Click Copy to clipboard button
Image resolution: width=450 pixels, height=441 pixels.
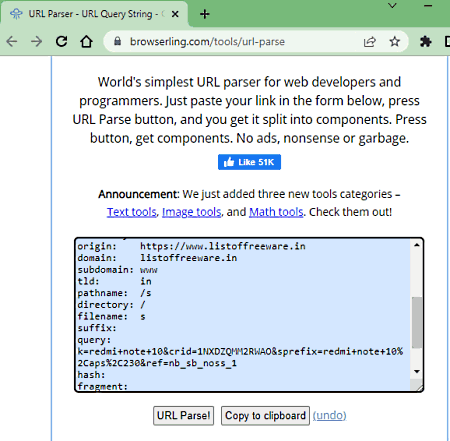(265, 416)
